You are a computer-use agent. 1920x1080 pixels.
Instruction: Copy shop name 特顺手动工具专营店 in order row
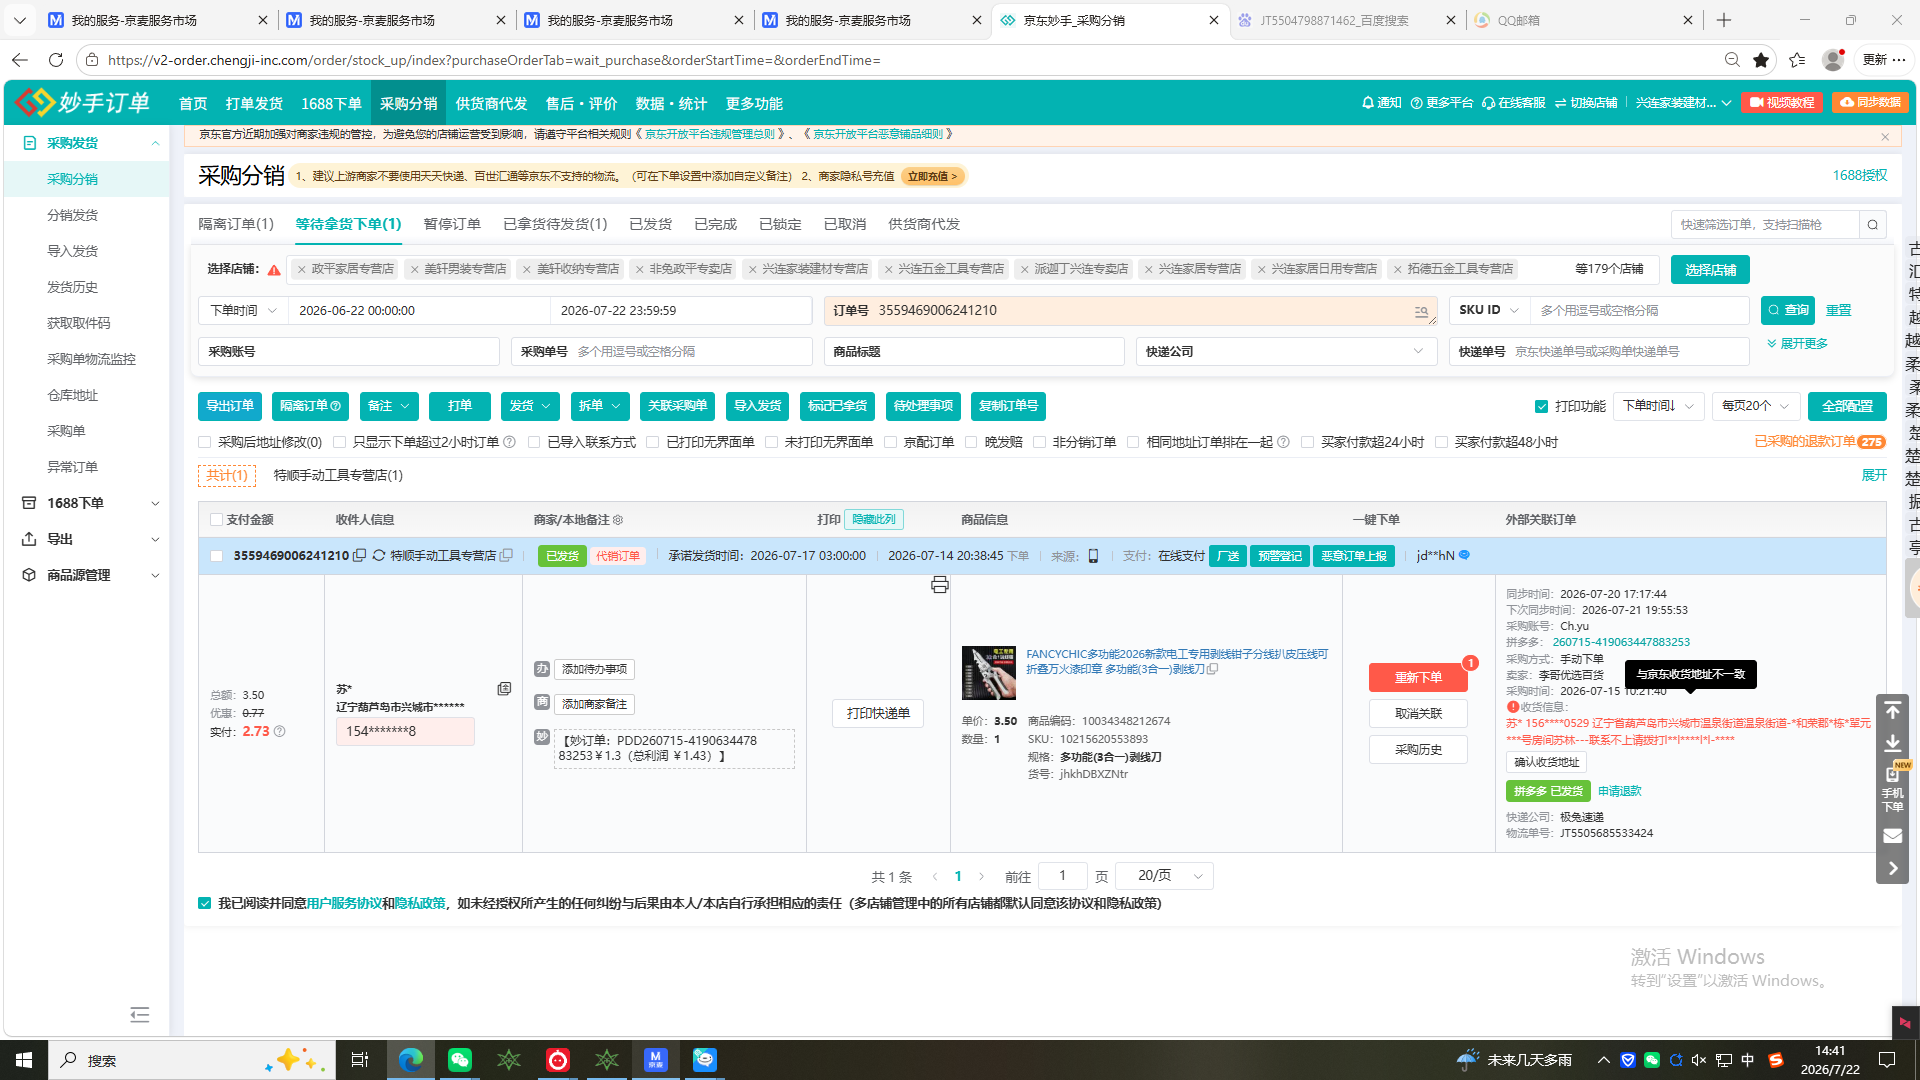coord(506,556)
